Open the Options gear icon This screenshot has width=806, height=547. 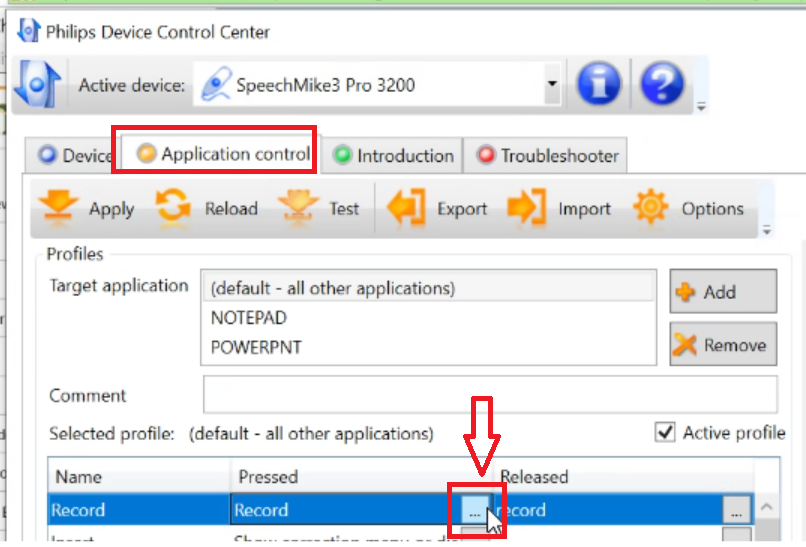click(x=651, y=208)
